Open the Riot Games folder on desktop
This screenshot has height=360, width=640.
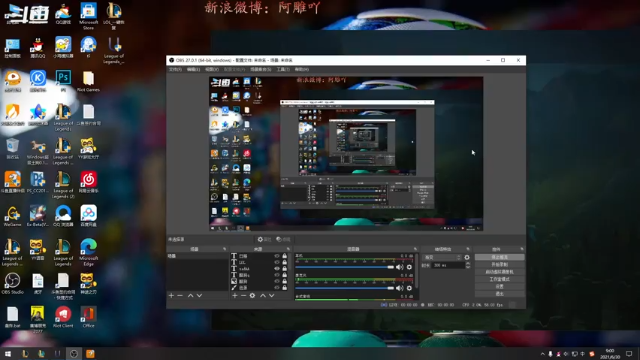pyautogui.click(x=88, y=81)
